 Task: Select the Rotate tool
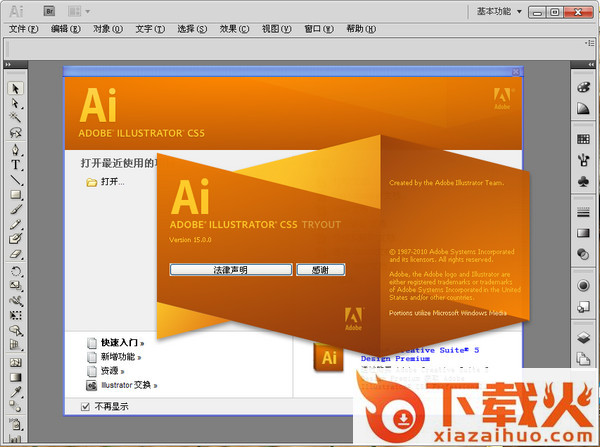[x=15, y=271]
